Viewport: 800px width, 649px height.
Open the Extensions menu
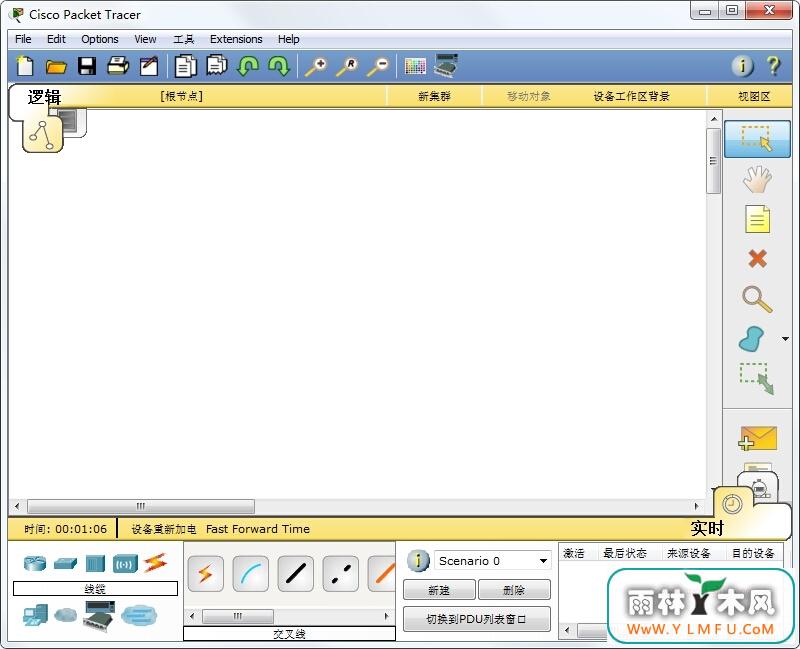[236, 39]
